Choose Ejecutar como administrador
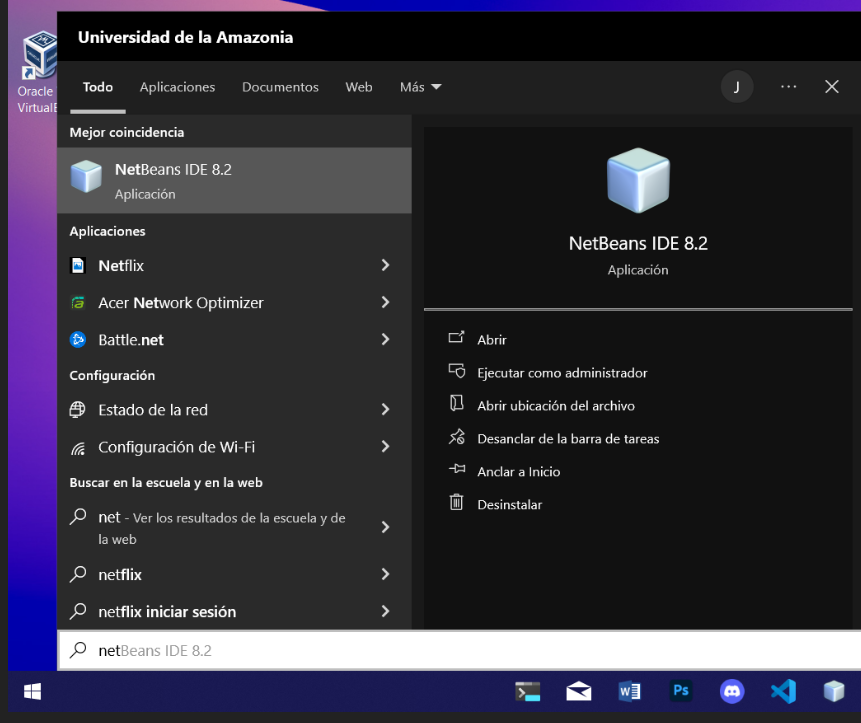Viewport: 861px width, 723px height. [x=562, y=373]
